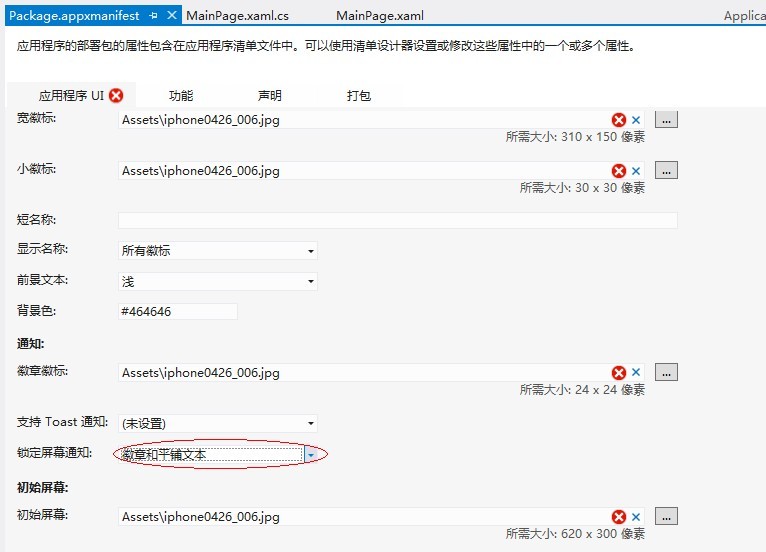Viewport: 766px width, 552px height.
Task: Click the 通知: section heading
Action: pos(30,343)
